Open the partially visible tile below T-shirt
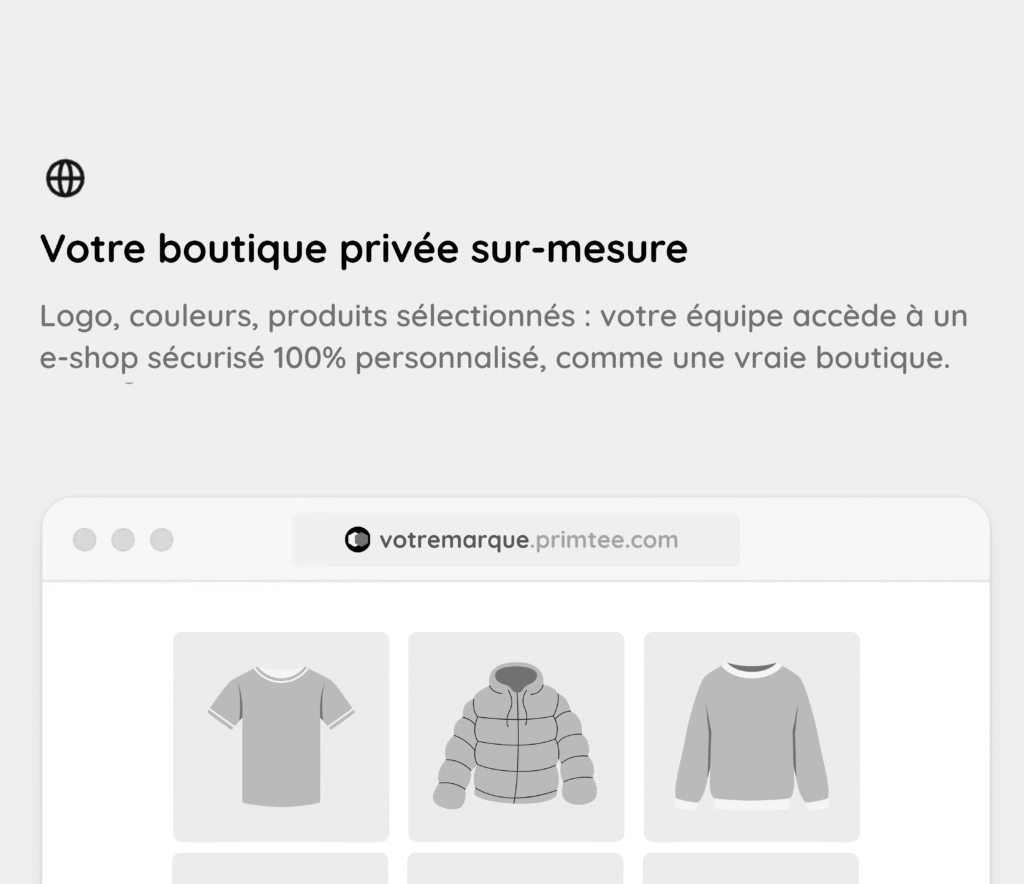The height and width of the screenshot is (884, 1024). [x=280, y=868]
